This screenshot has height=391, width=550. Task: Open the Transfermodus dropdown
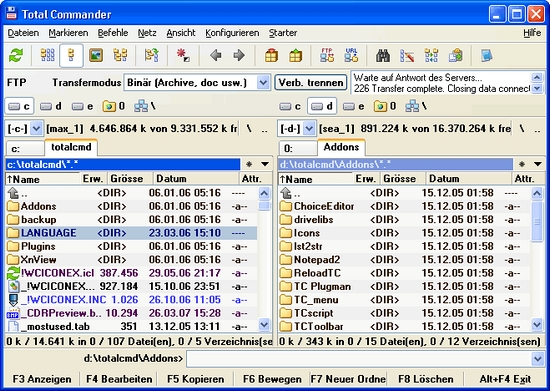[x=263, y=83]
